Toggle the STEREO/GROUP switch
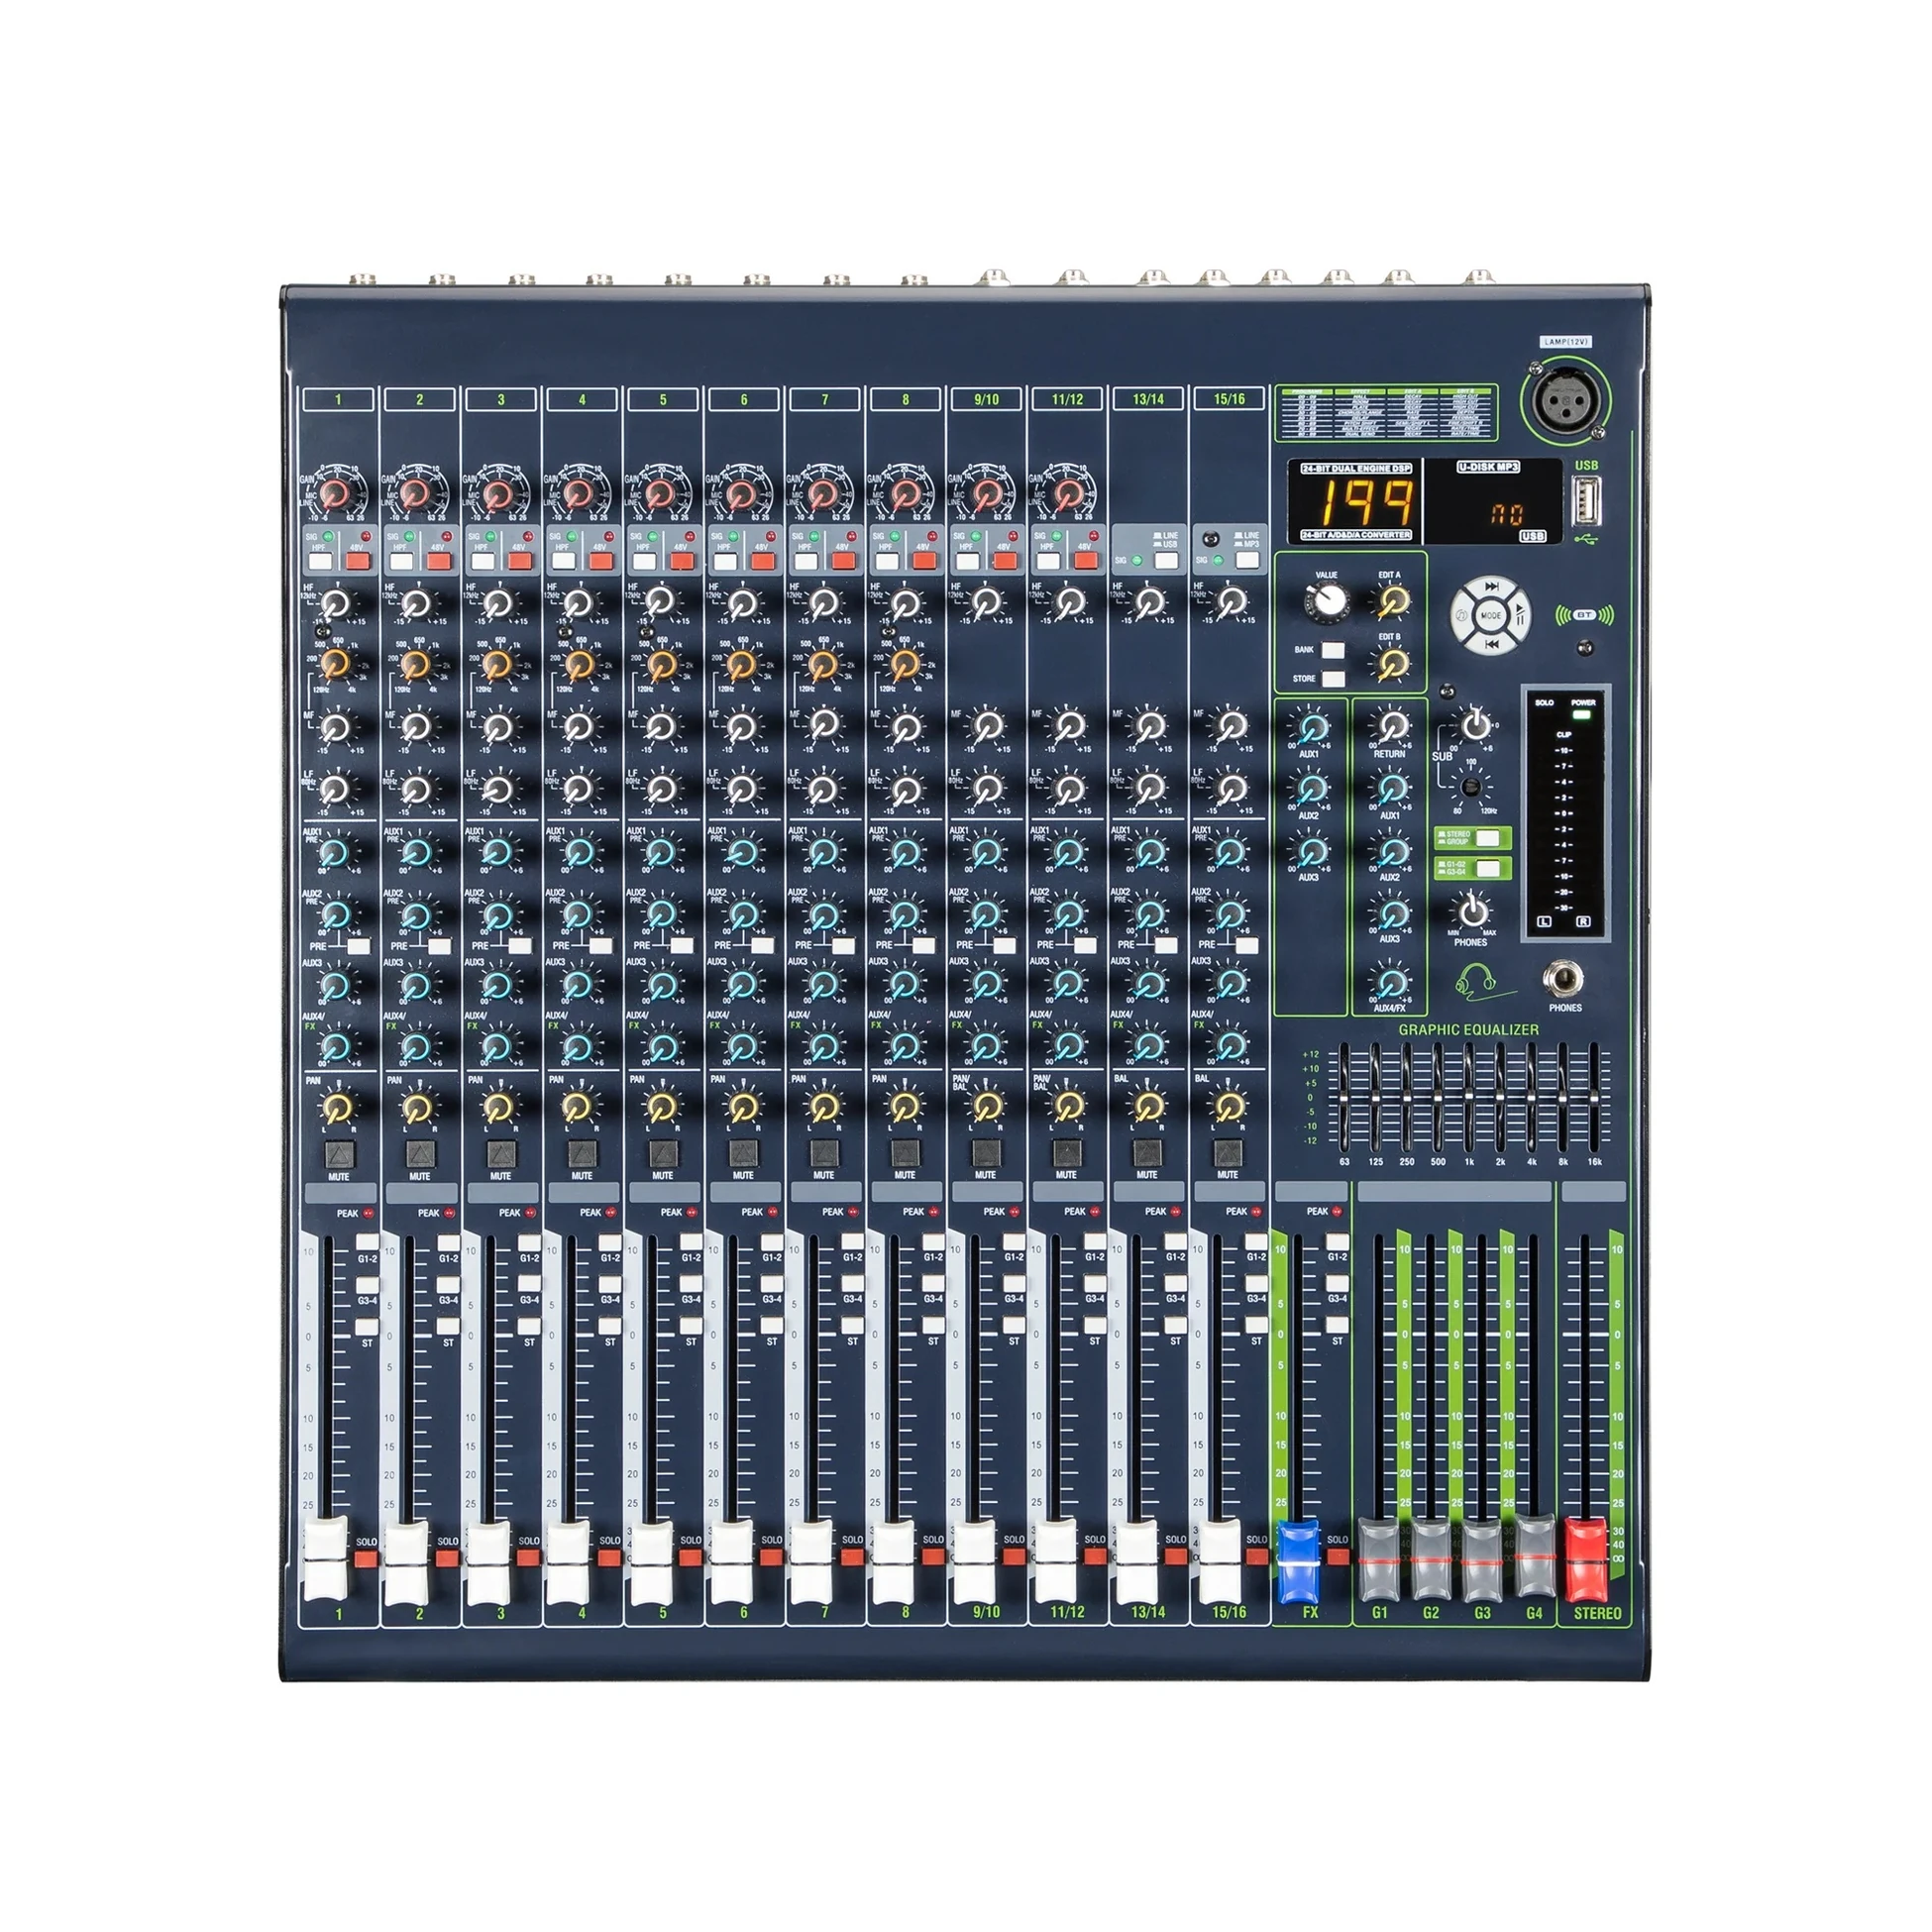Viewport: 1932px width, 1932px height. tap(1489, 840)
